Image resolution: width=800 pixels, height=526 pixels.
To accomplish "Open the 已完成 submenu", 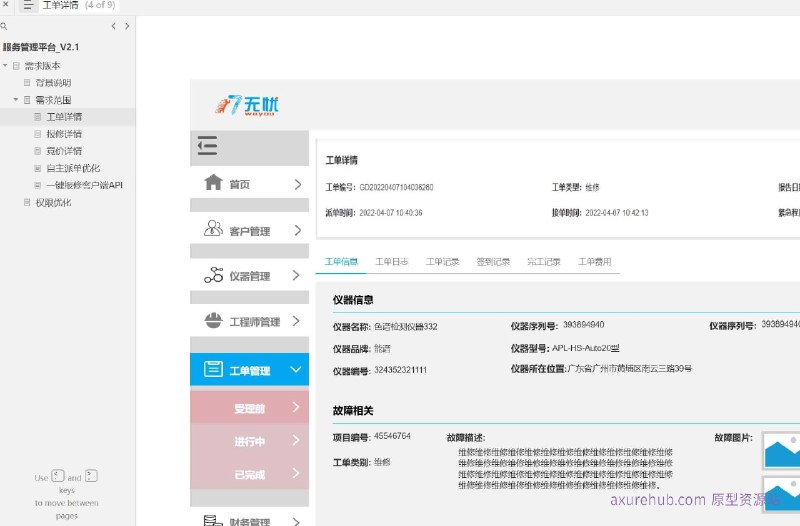I will [249, 474].
